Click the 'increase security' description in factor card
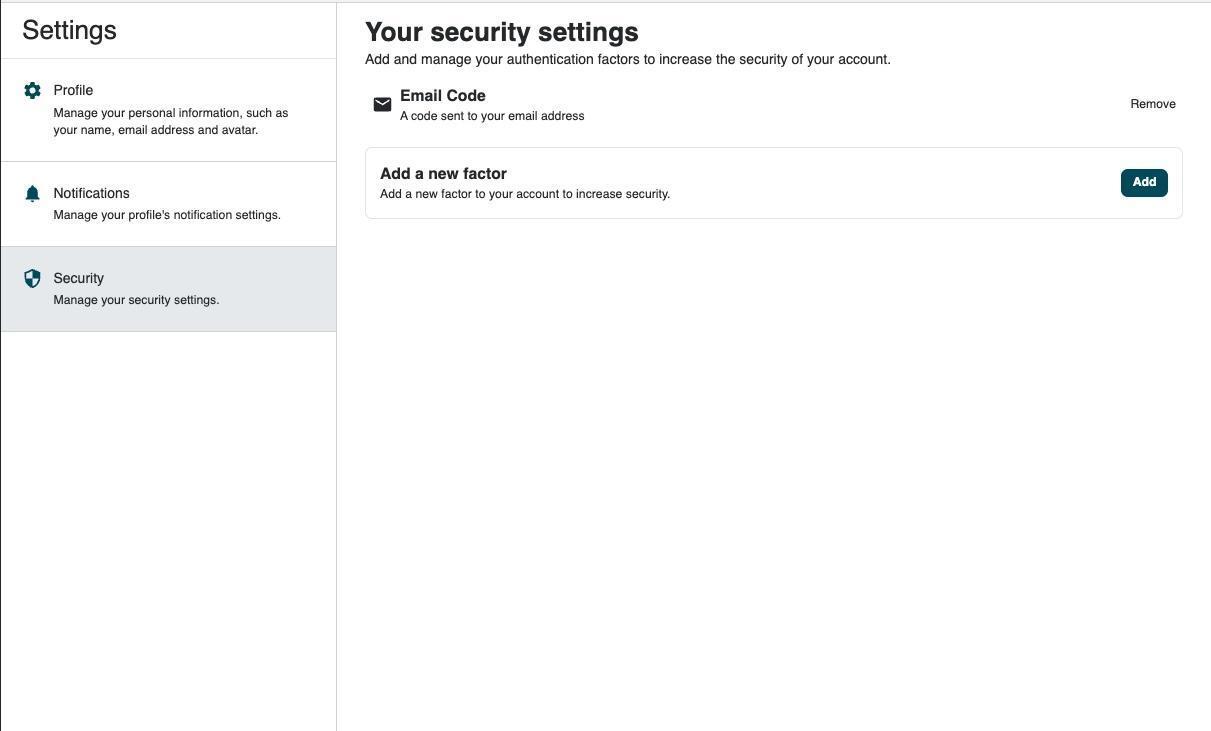 coord(524,194)
